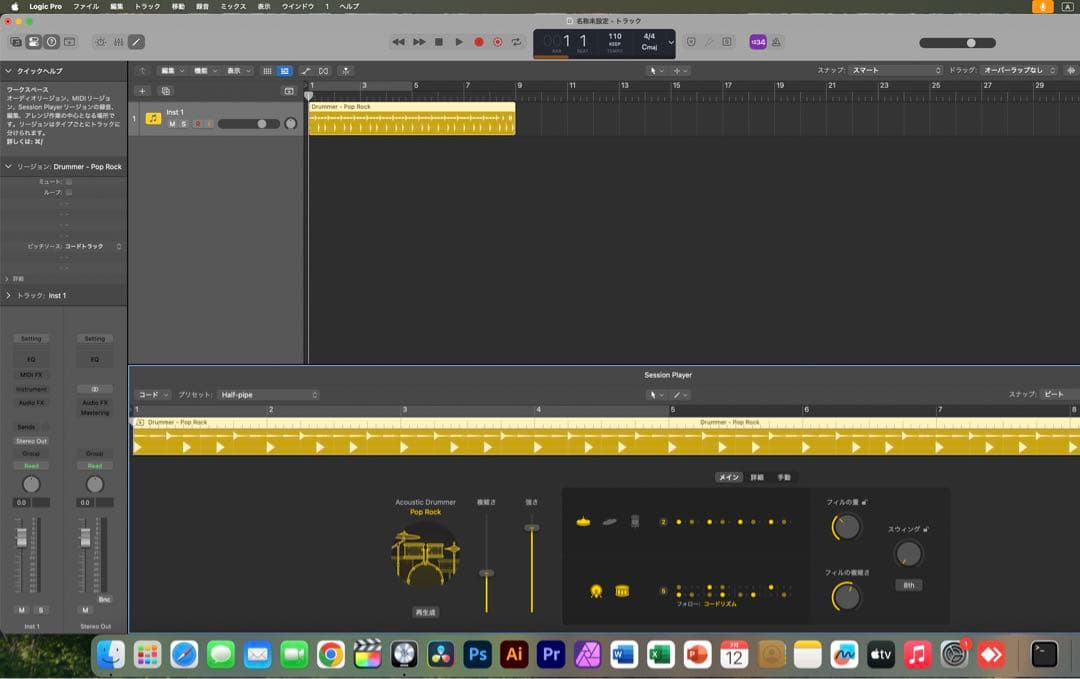The width and height of the screenshot is (1080, 679).
Task: Click the 再生成 button under the drum kit
Action: point(426,612)
